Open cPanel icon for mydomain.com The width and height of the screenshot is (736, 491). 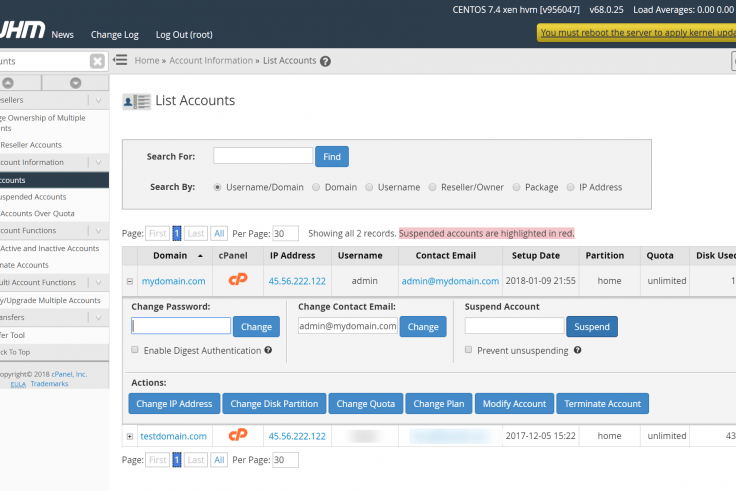point(238,280)
